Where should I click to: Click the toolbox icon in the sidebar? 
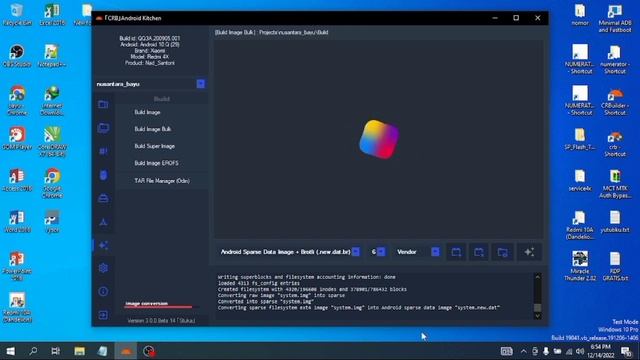(103, 198)
